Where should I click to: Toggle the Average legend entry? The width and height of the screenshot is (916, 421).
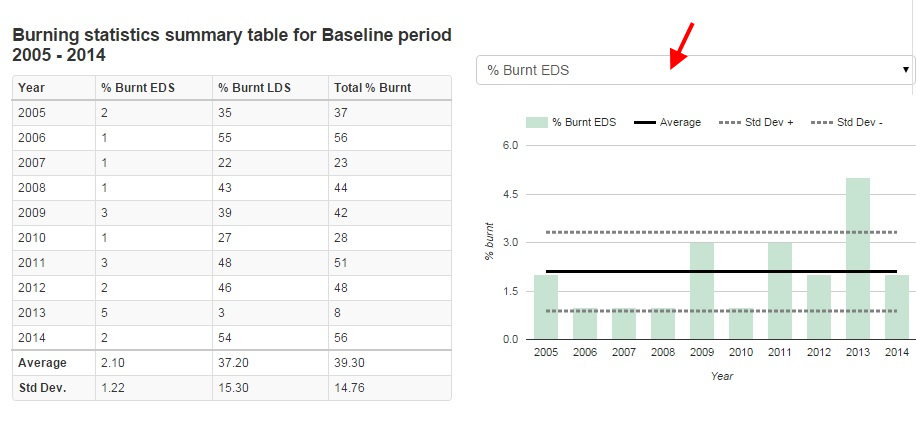tap(667, 122)
